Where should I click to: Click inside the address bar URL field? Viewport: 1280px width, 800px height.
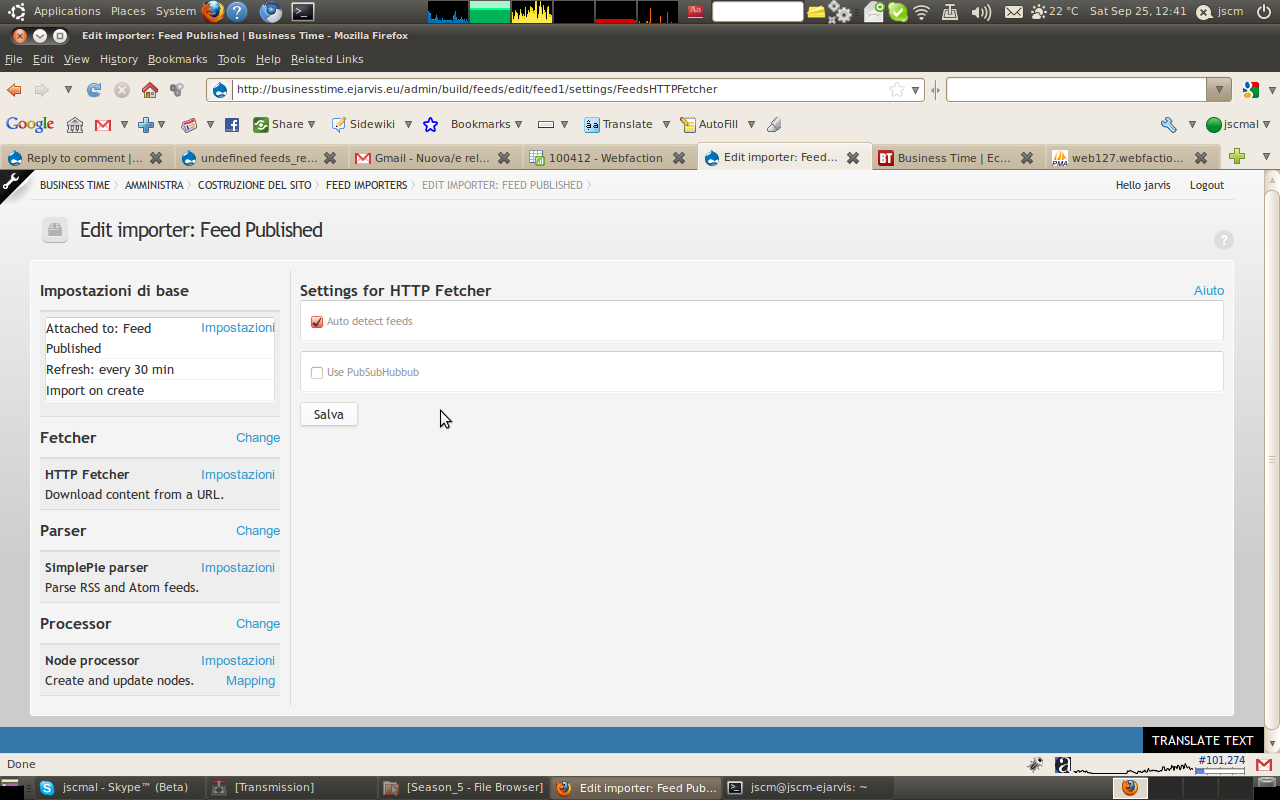pyautogui.click(x=550, y=89)
